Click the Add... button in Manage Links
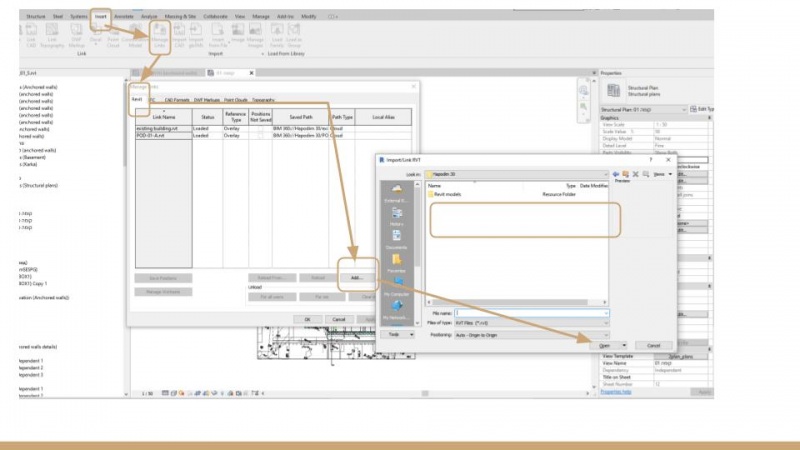The width and height of the screenshot is (800, 450). tap(356, 277)
